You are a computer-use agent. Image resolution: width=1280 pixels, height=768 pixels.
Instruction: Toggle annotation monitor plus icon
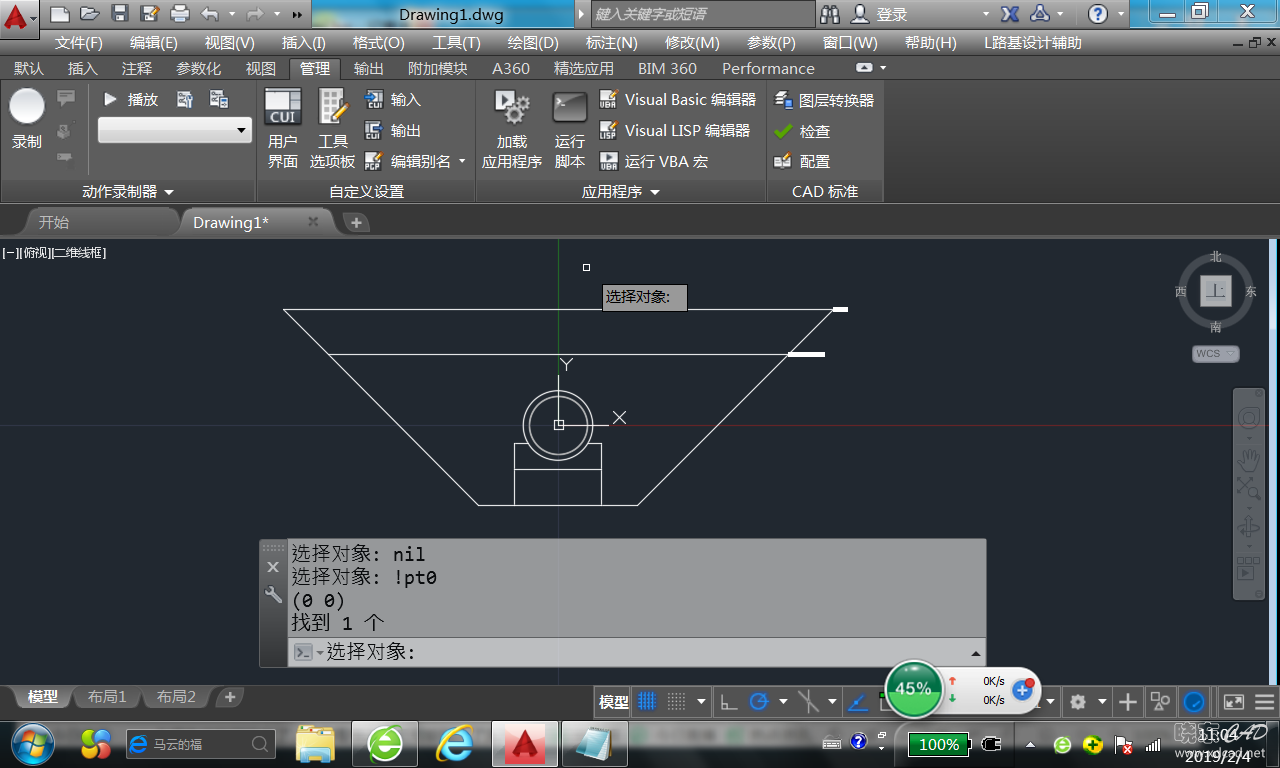(1128, 702)
